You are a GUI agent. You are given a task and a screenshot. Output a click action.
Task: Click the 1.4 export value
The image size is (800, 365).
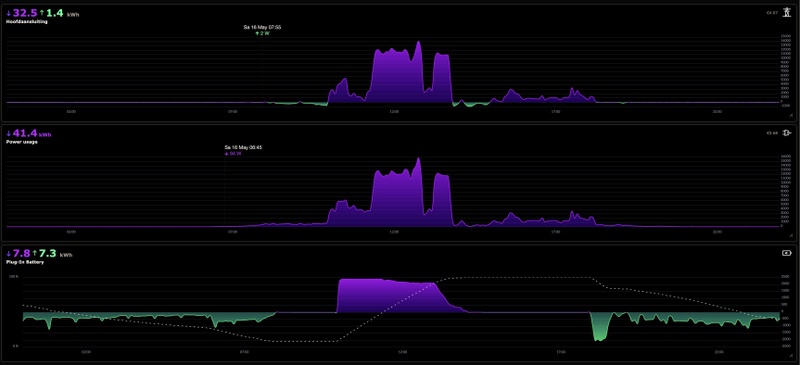point(55,13)
